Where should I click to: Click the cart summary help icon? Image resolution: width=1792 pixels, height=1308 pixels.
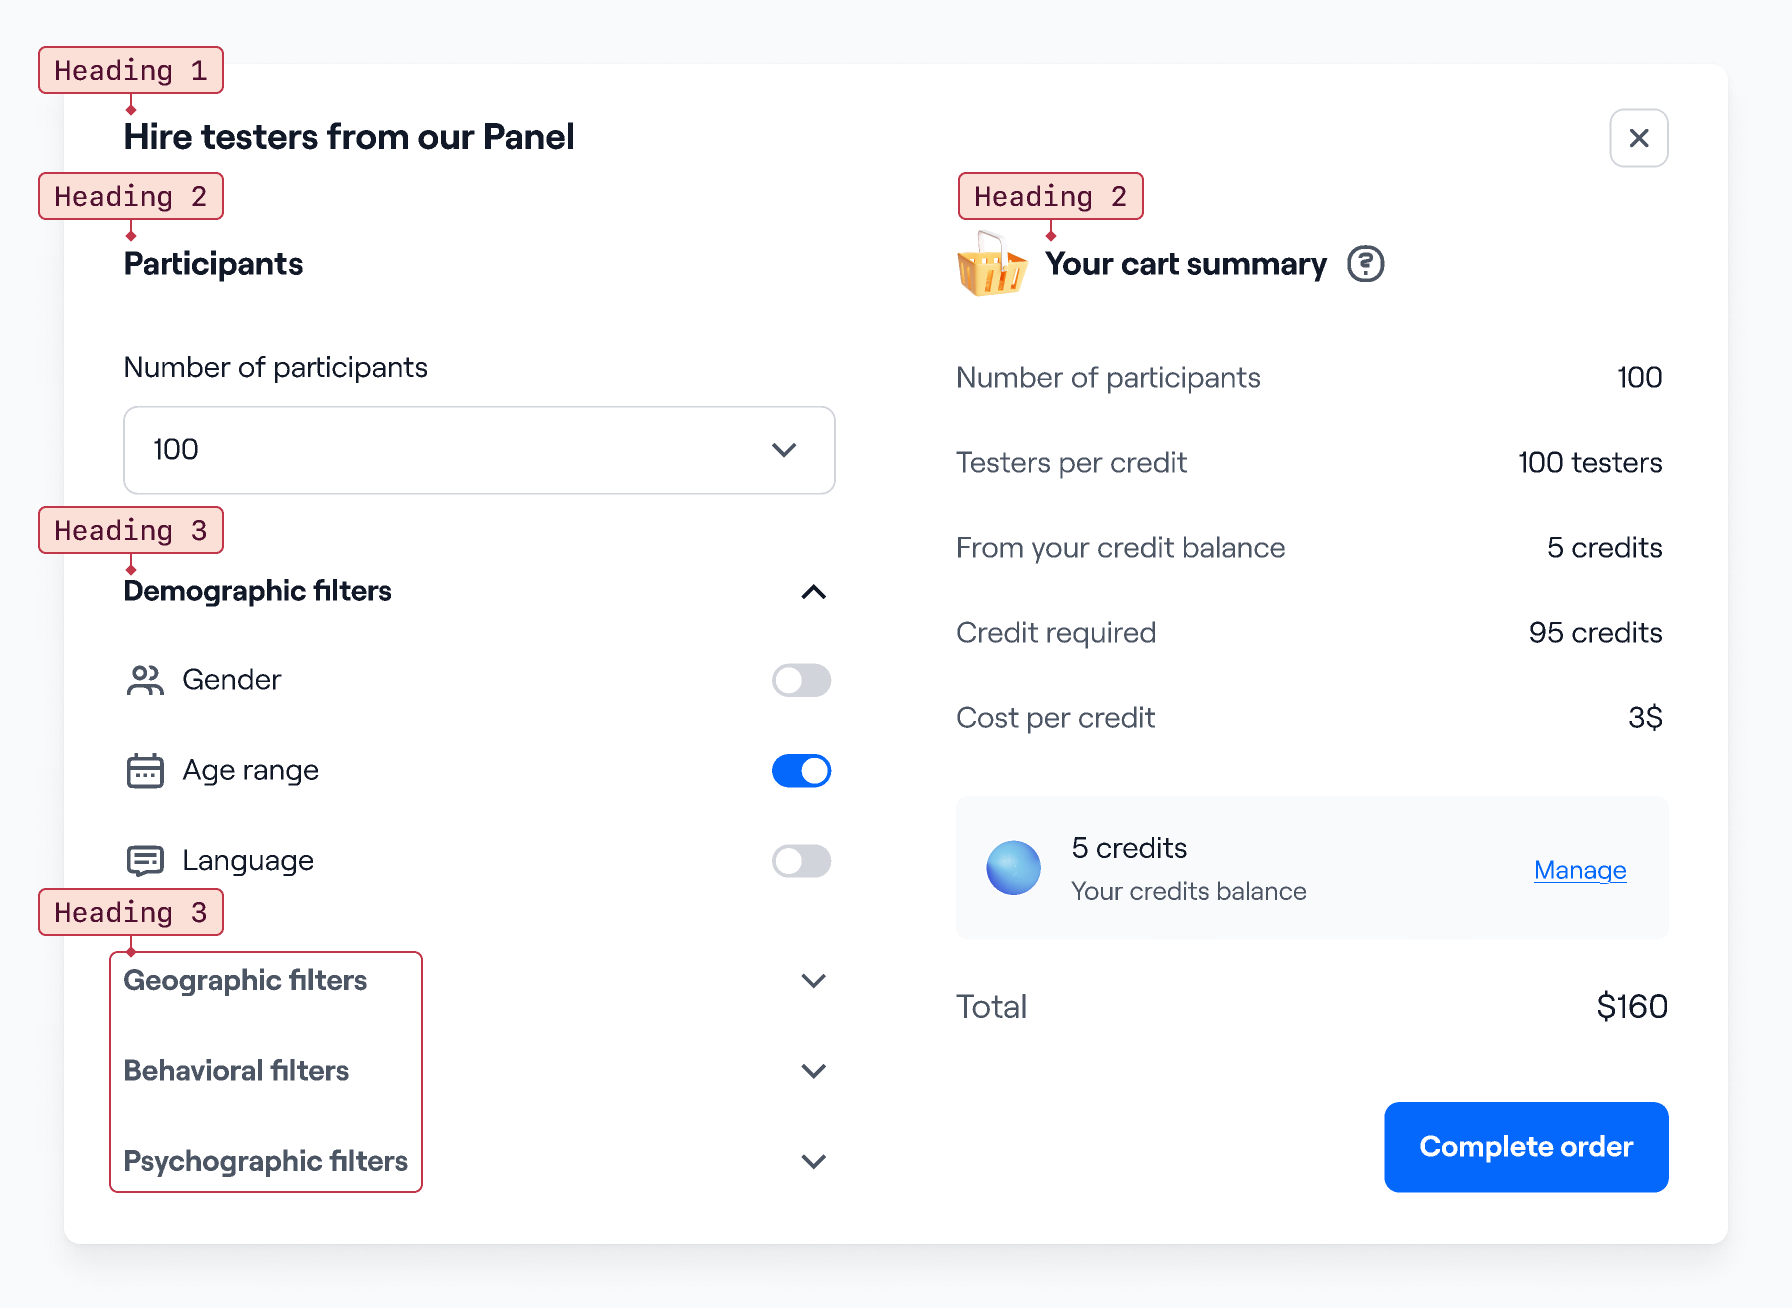[x=1365, y=264]
